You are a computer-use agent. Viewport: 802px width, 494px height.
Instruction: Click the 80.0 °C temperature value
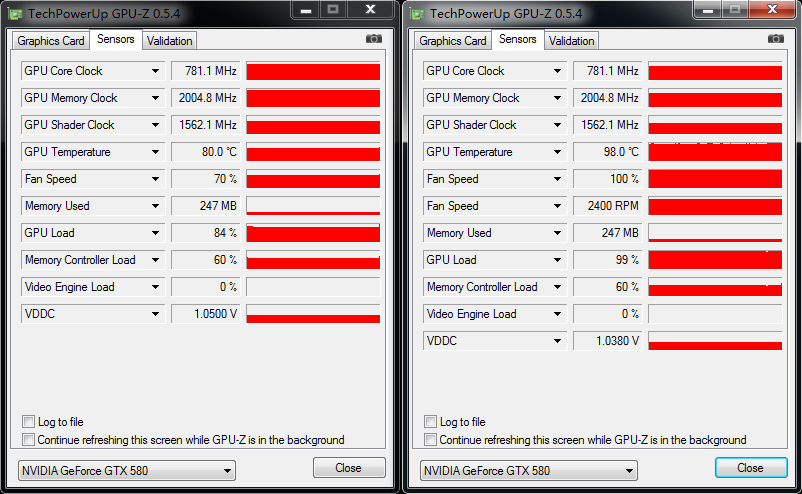click(205, 152)
